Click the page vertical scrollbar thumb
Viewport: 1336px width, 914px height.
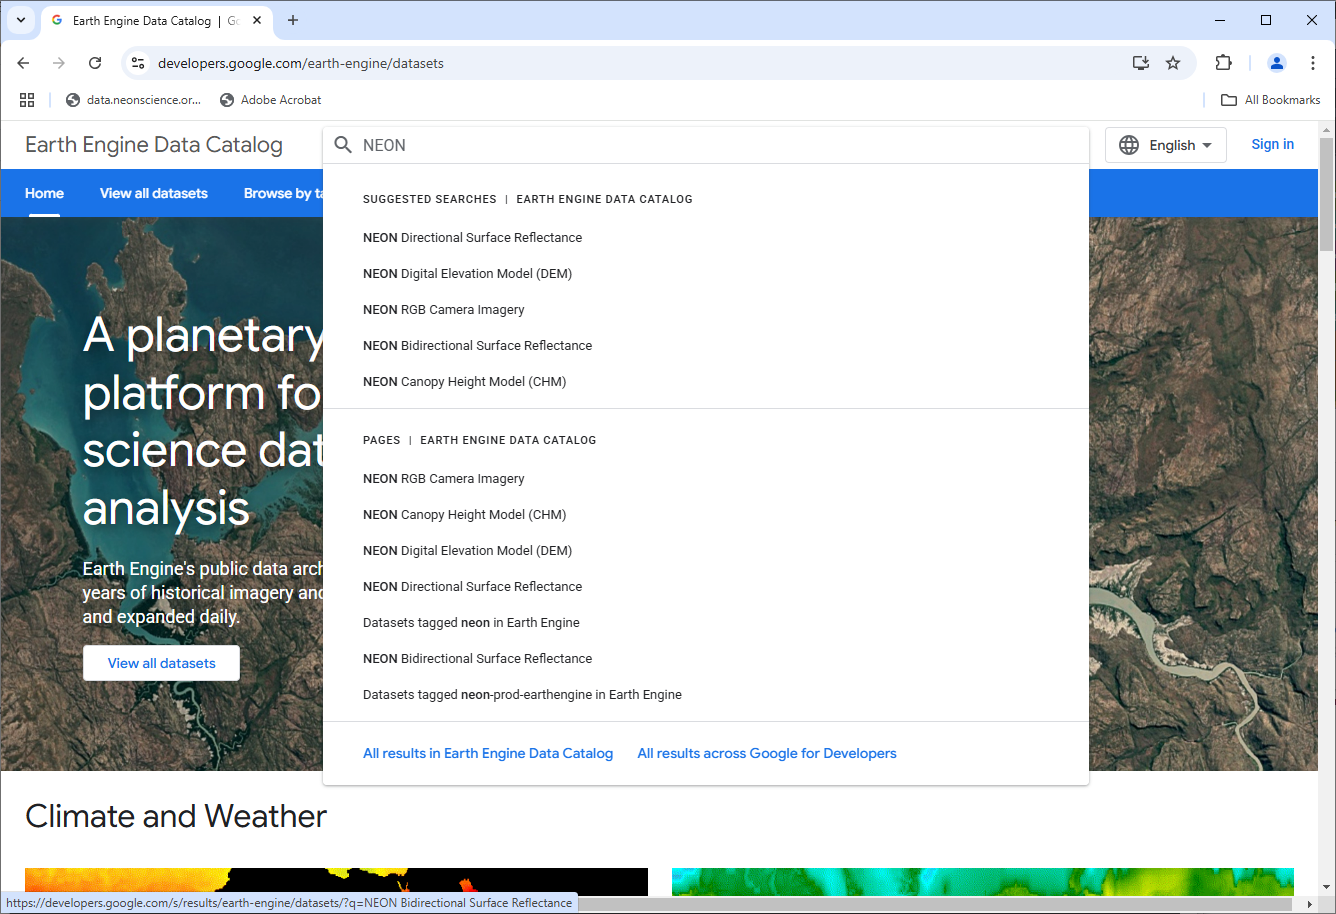(x=1327, y=194)
